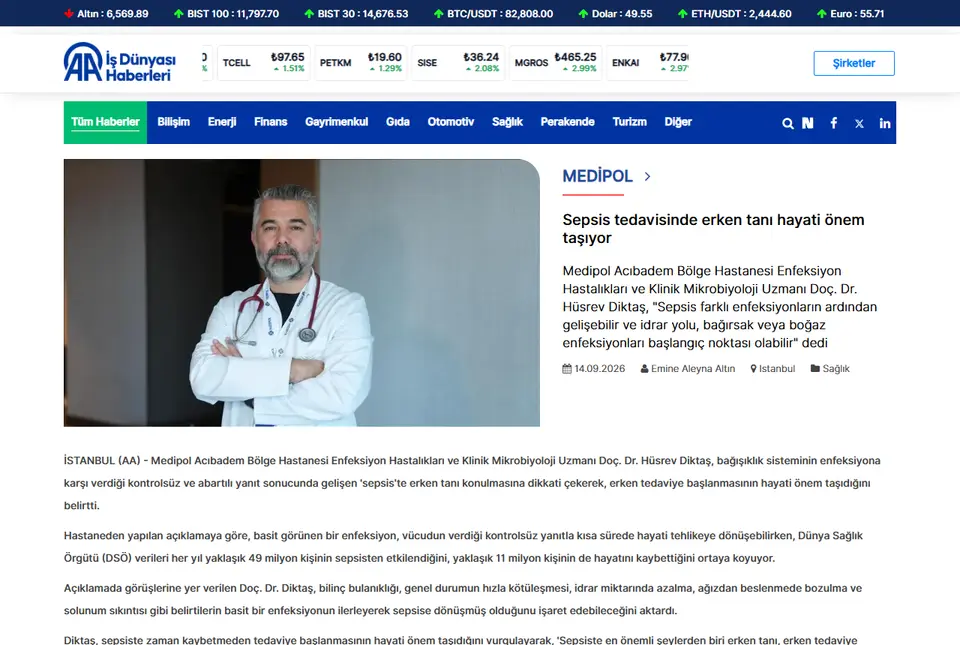Click the green arrow next to BIST 100
960x645 pixels.
pos(179,13)
